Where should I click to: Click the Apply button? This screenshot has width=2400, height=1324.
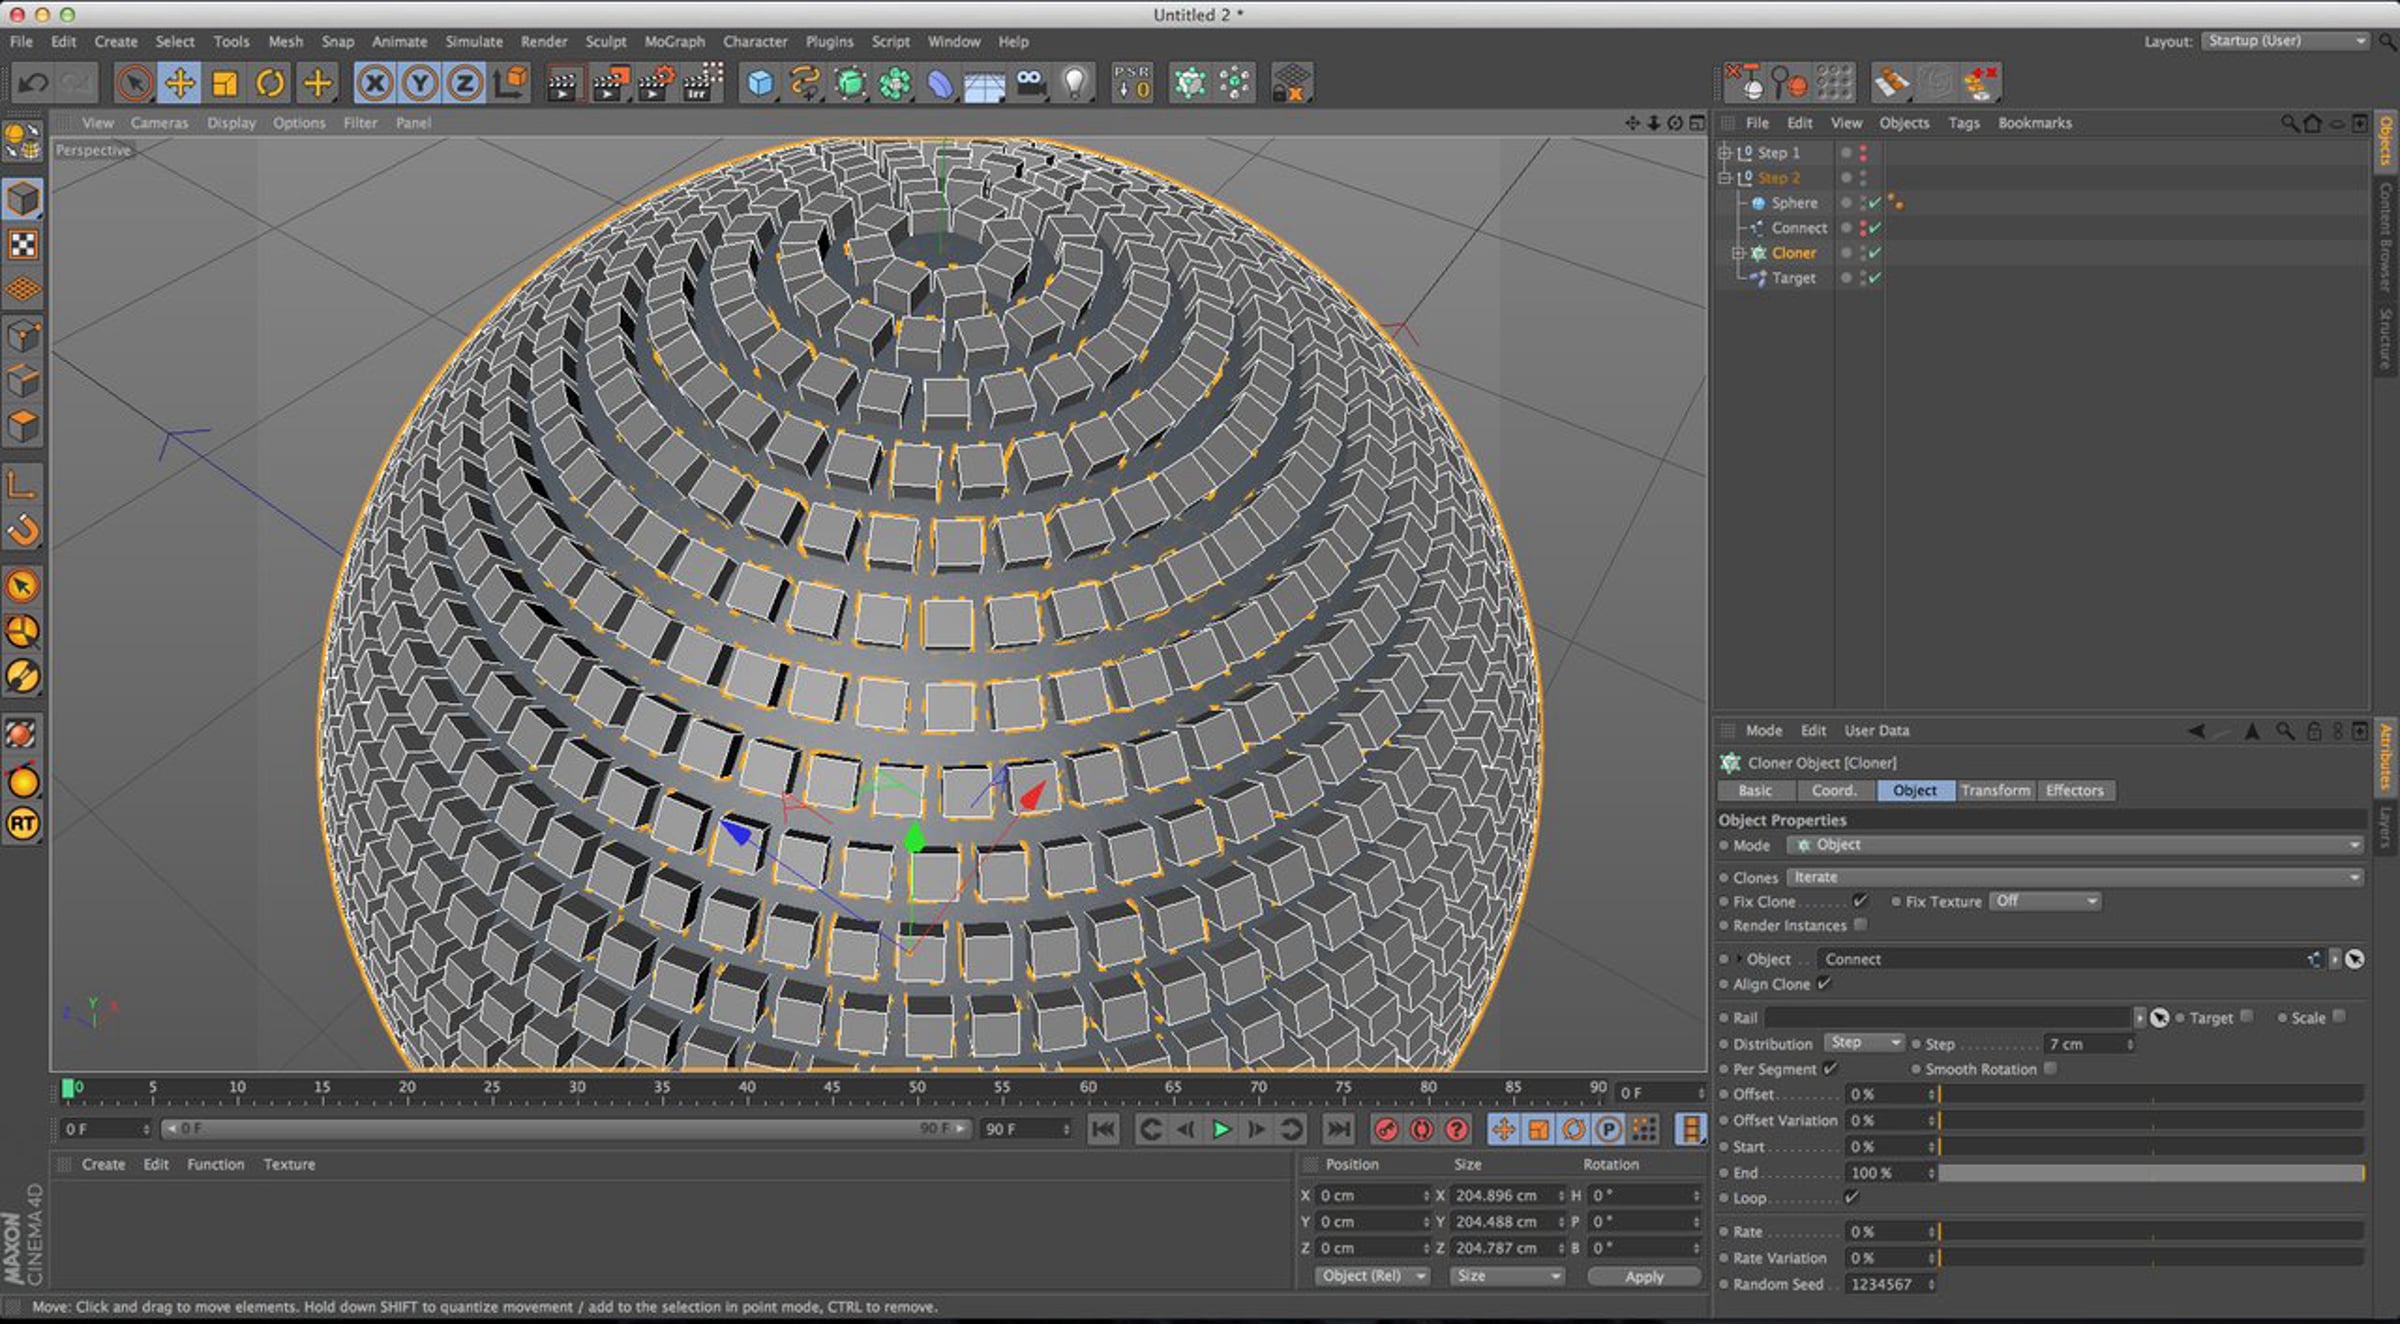coord(1643,1276)
